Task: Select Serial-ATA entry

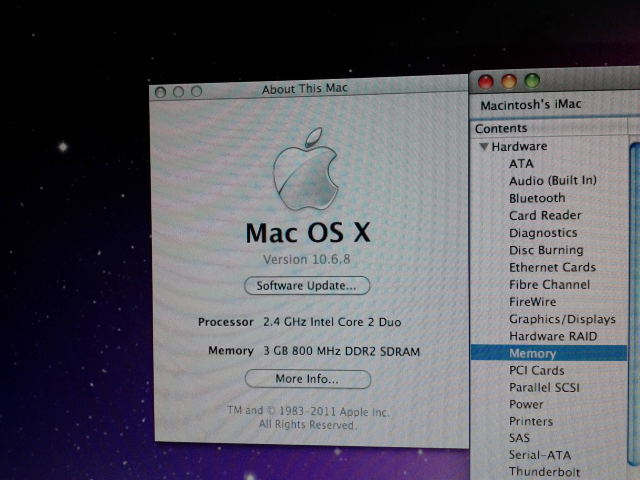Action: (540, 455)
